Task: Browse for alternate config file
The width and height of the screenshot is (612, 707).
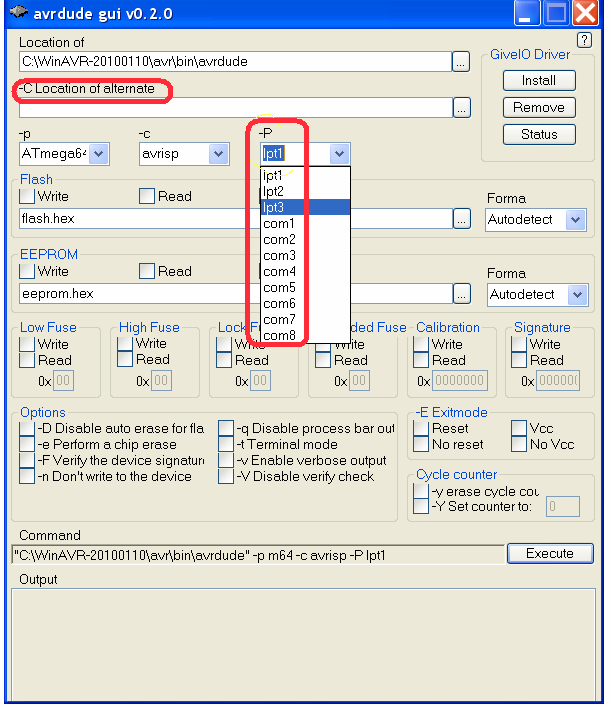Action: (x=461, y=108)
